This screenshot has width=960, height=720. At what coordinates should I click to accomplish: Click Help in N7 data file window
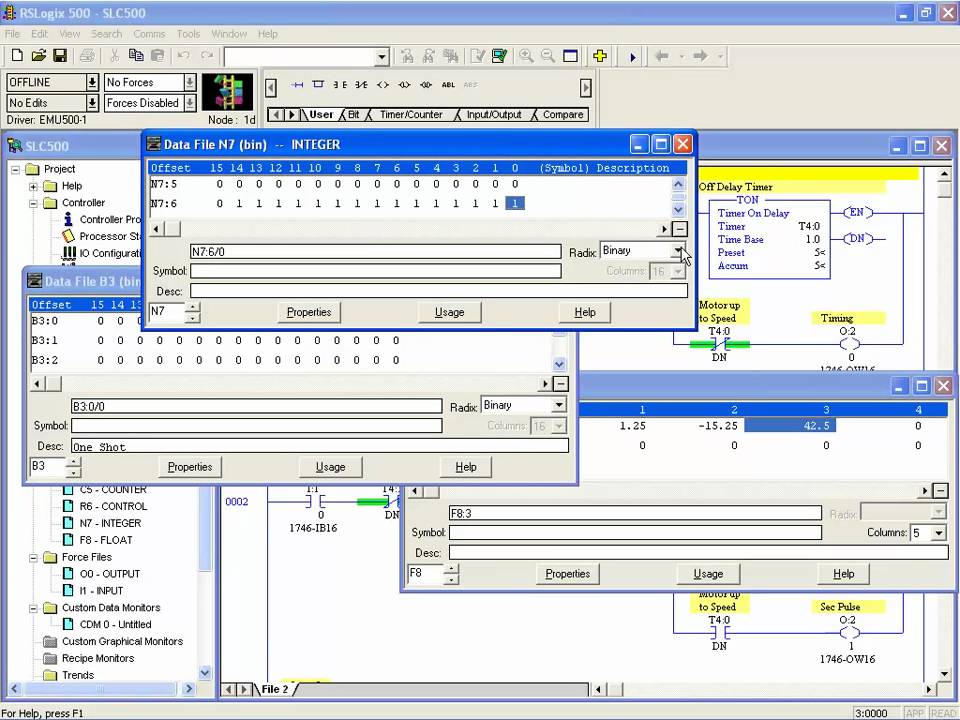click(585, 312)
